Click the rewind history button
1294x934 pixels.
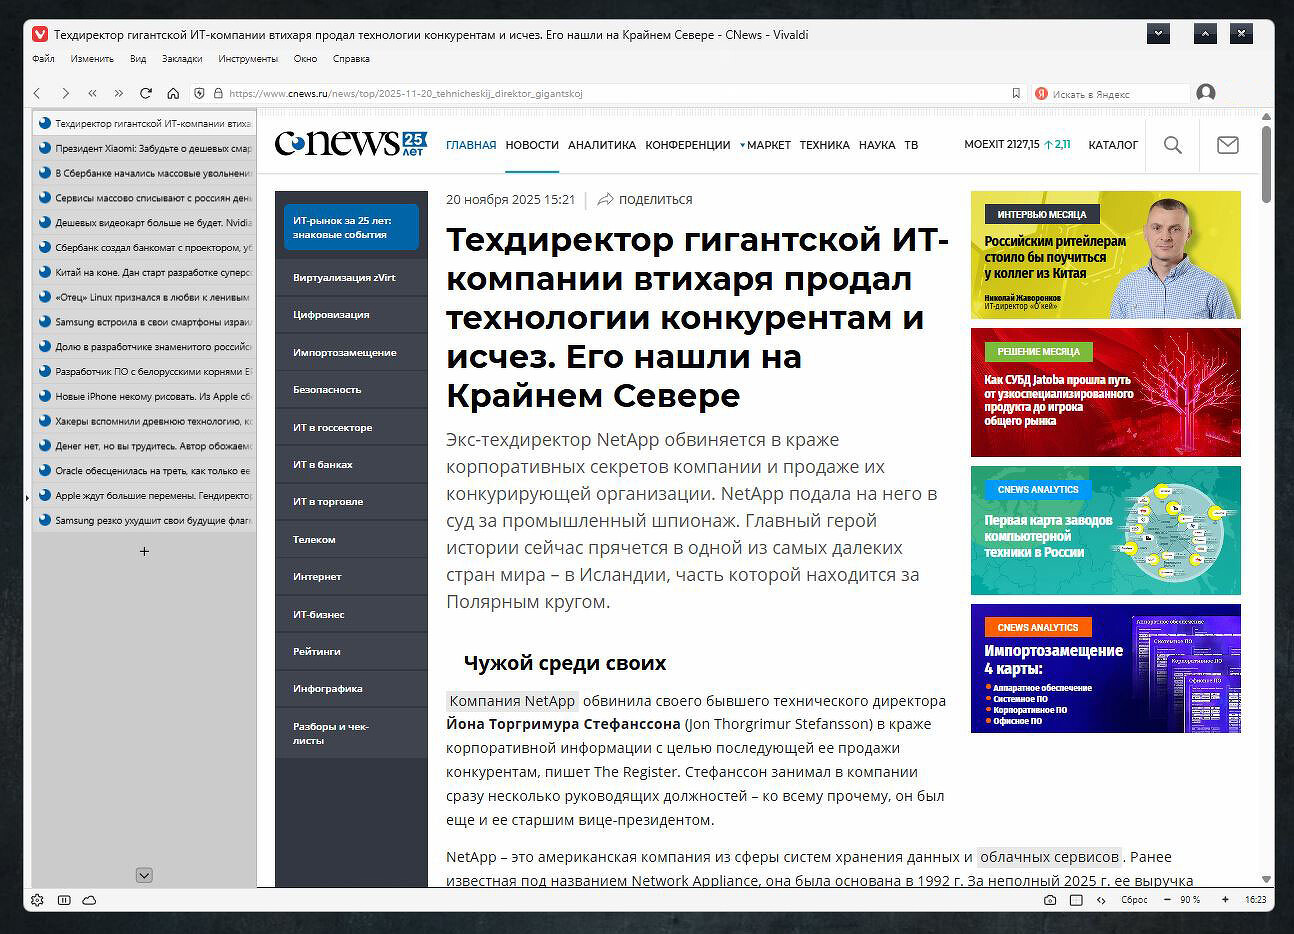click(92, 93)
